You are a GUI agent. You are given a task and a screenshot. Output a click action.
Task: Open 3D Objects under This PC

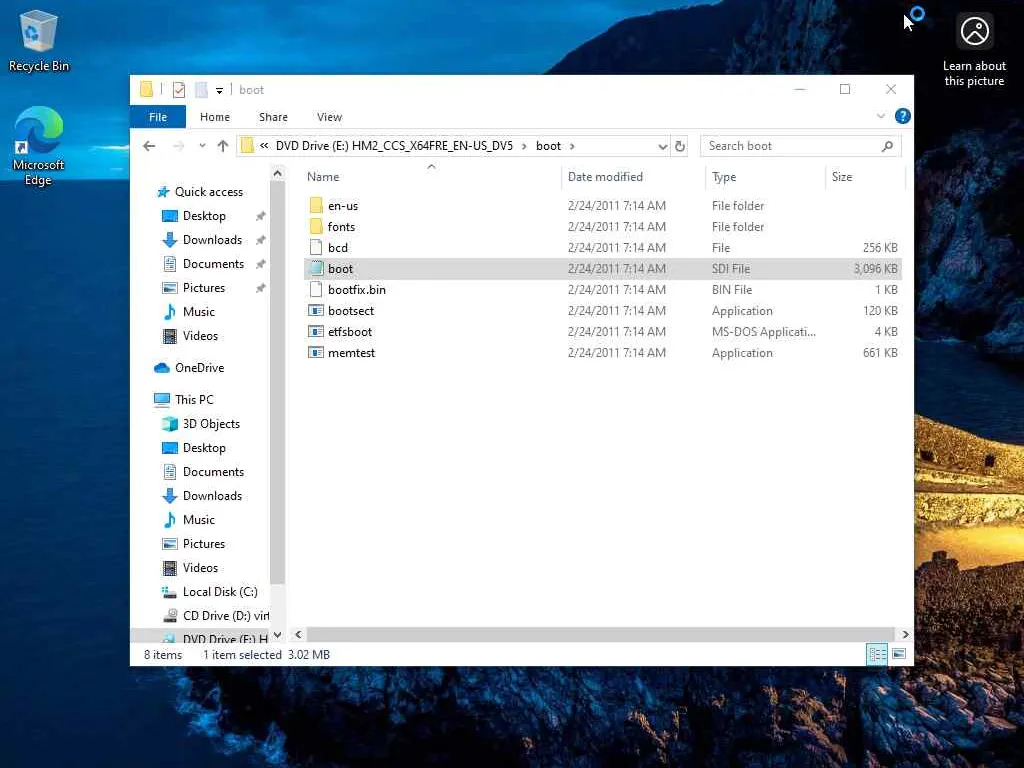click(200, 424)
